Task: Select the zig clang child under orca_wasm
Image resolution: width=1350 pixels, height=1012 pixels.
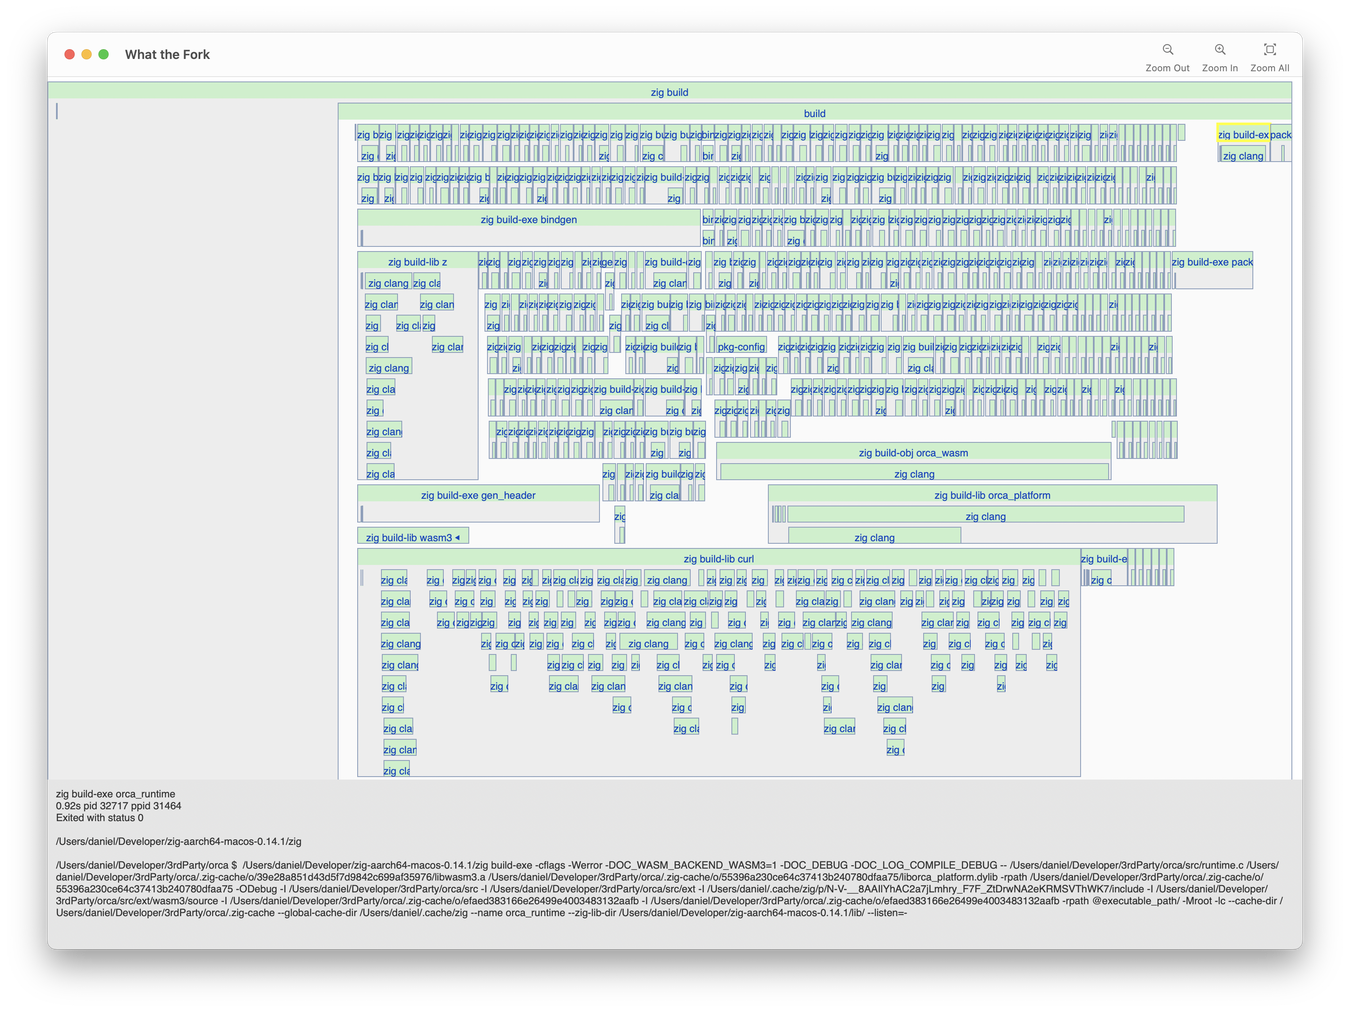Action: tap(915, 473)
